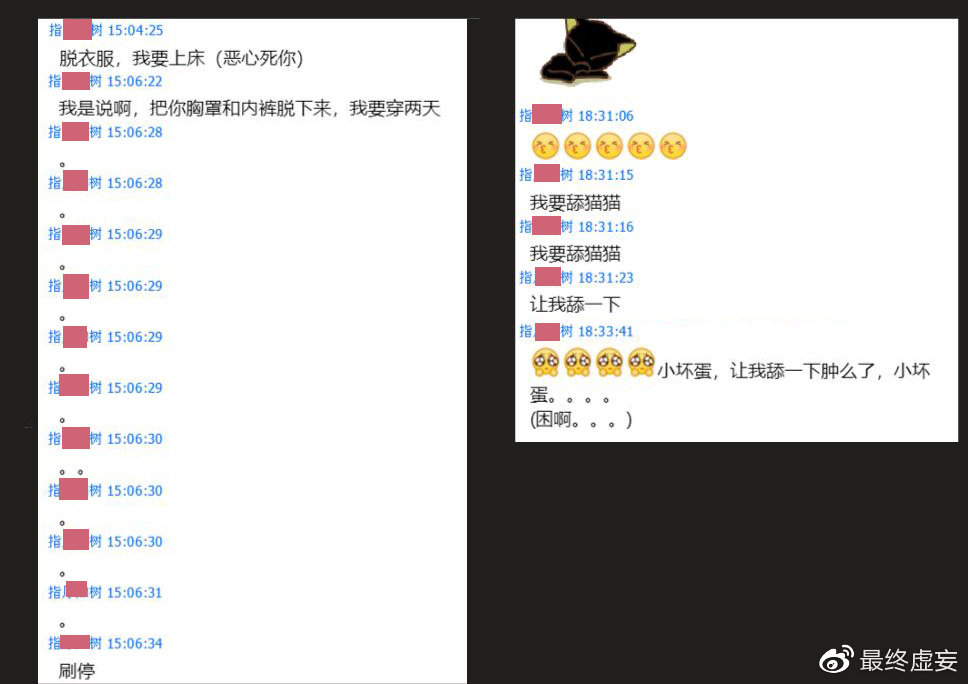Click the 18:33:41 message header
The image size is (968, 684).
576,332
